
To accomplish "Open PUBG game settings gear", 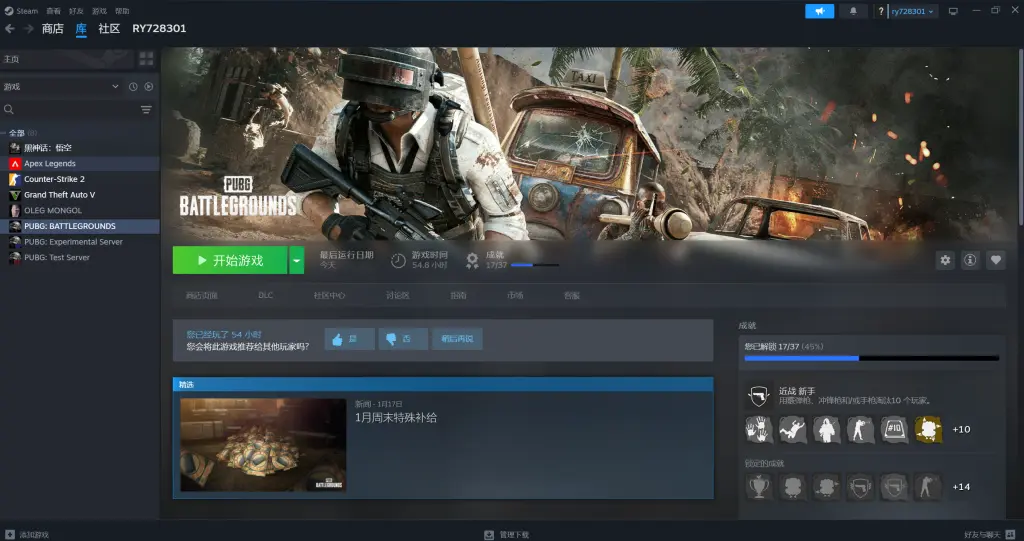I will click(x=945, y=260).
